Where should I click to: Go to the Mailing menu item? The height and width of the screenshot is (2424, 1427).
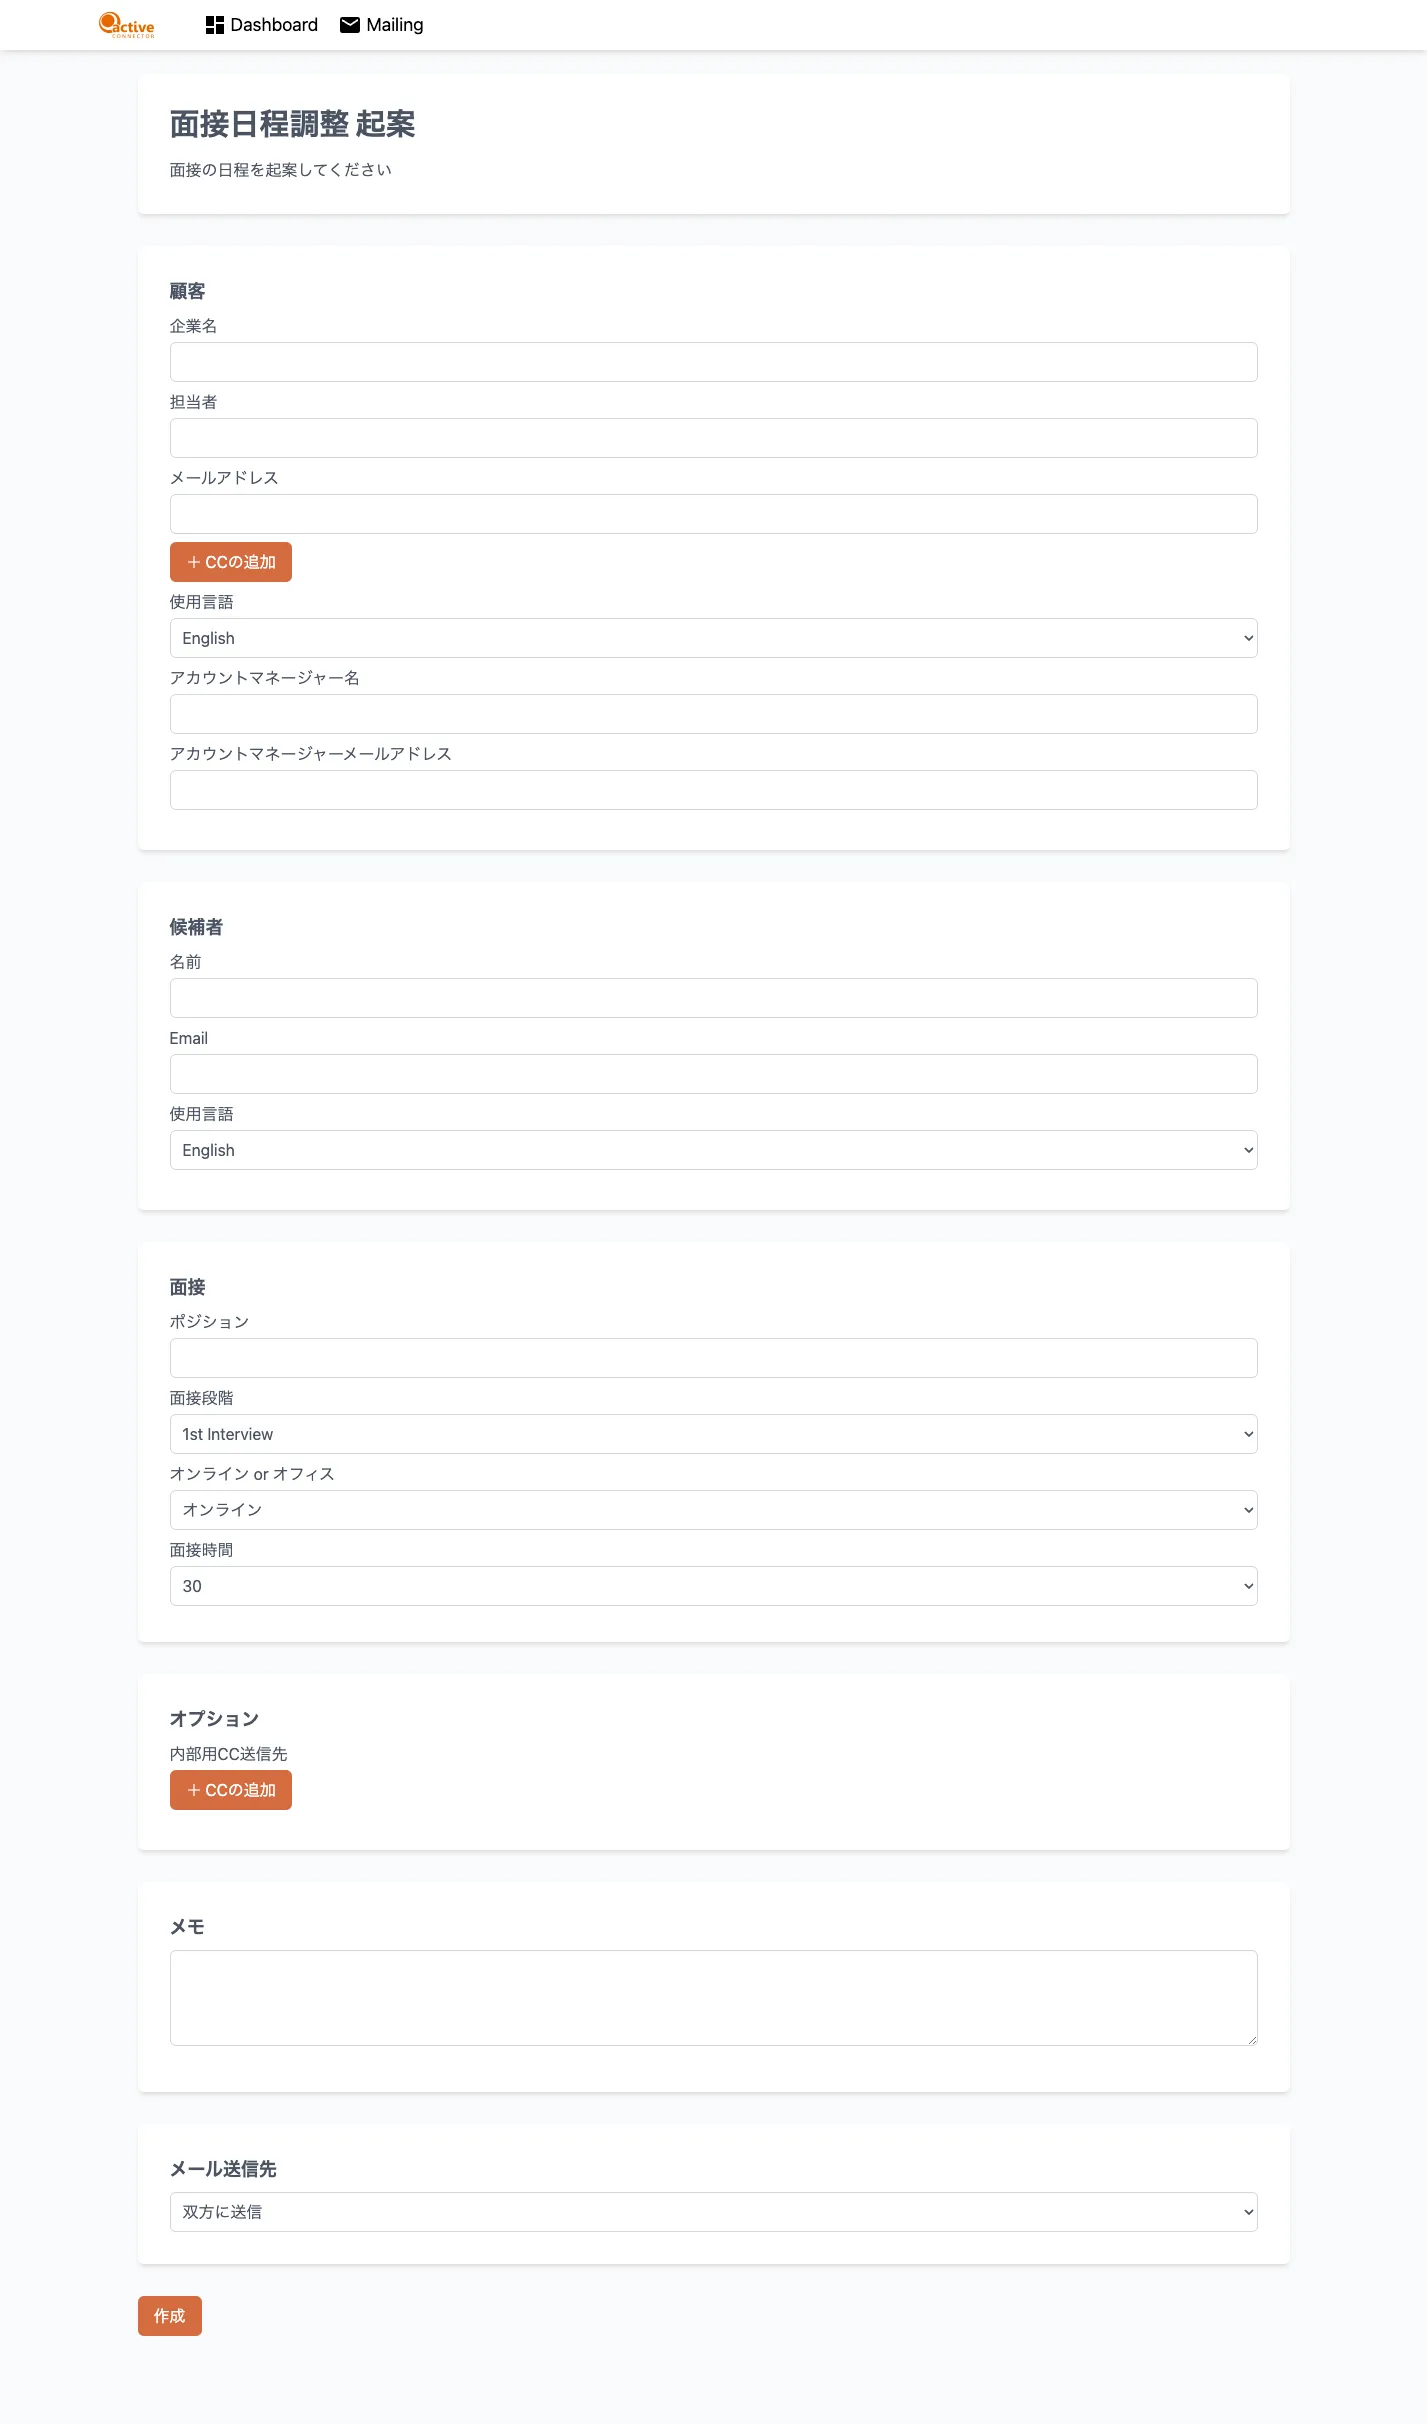[394, 25]
